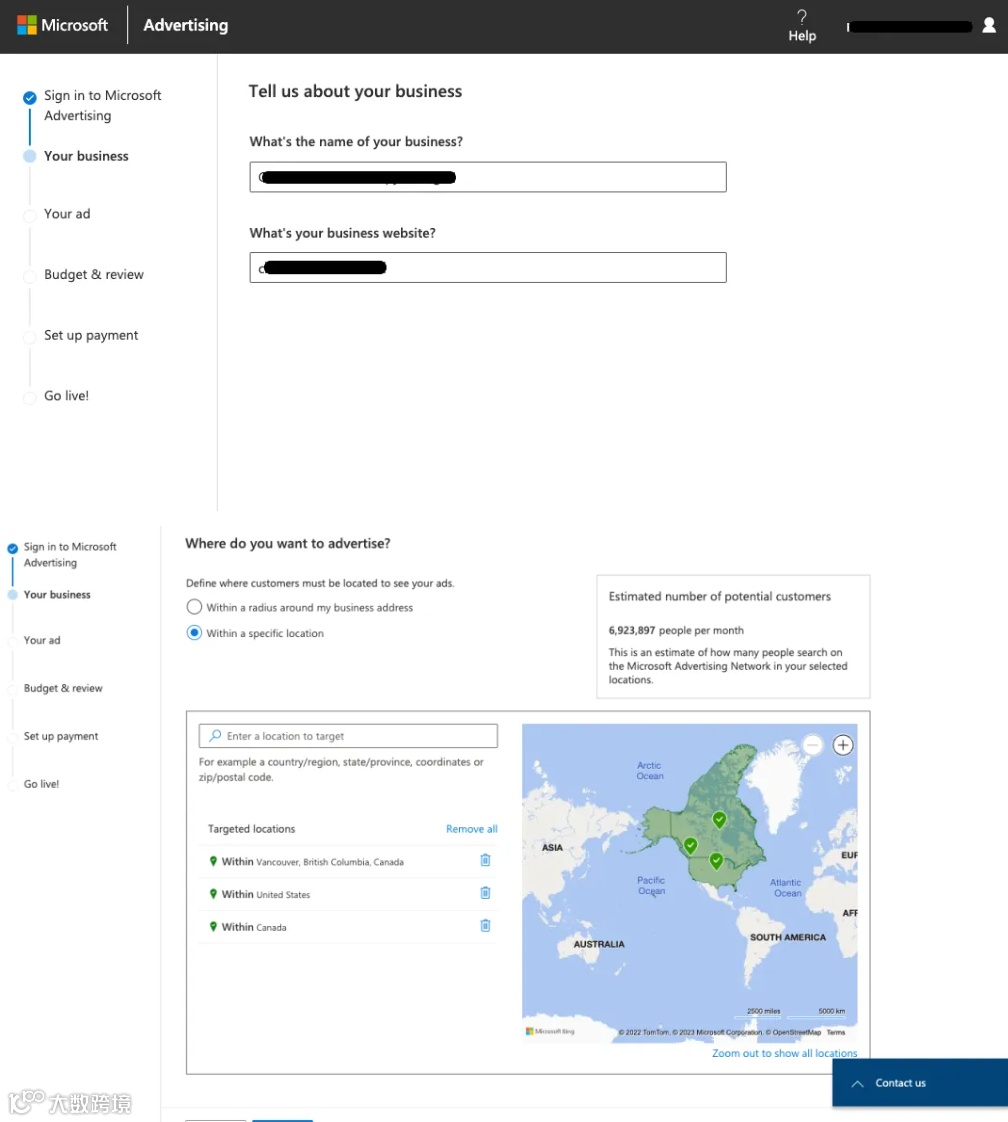This screenshot has height=1122, width=1008.
Task: Click the business name input field
Action: (488, 177)
